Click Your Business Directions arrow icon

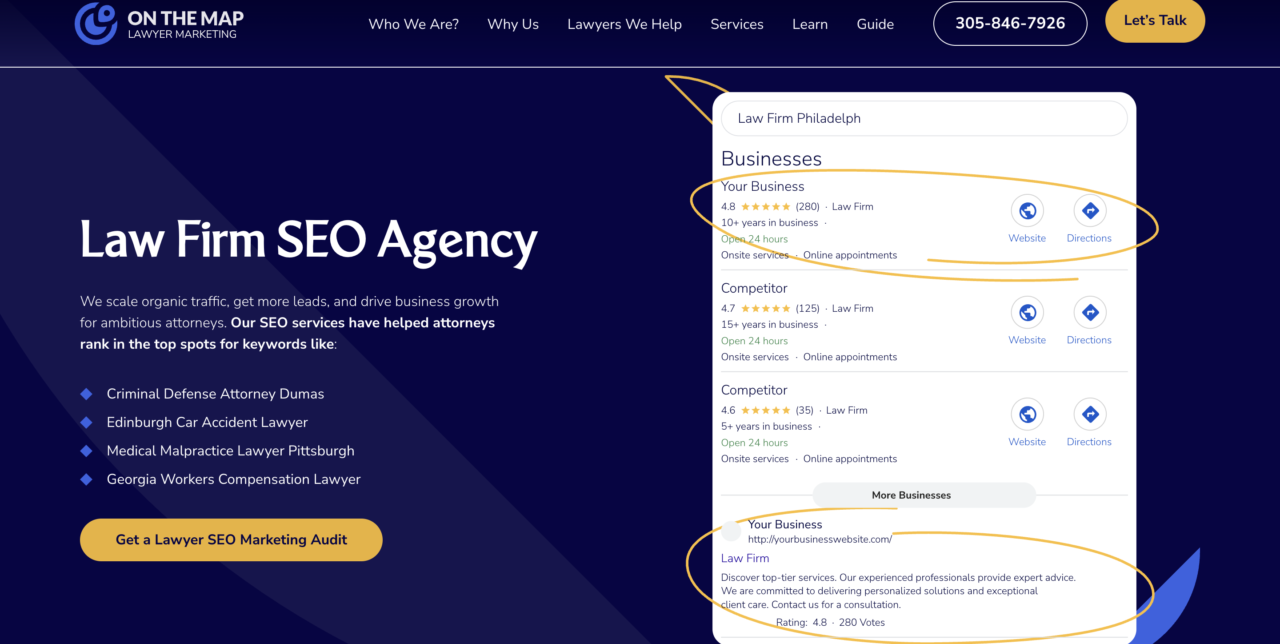pos(1090,211)
